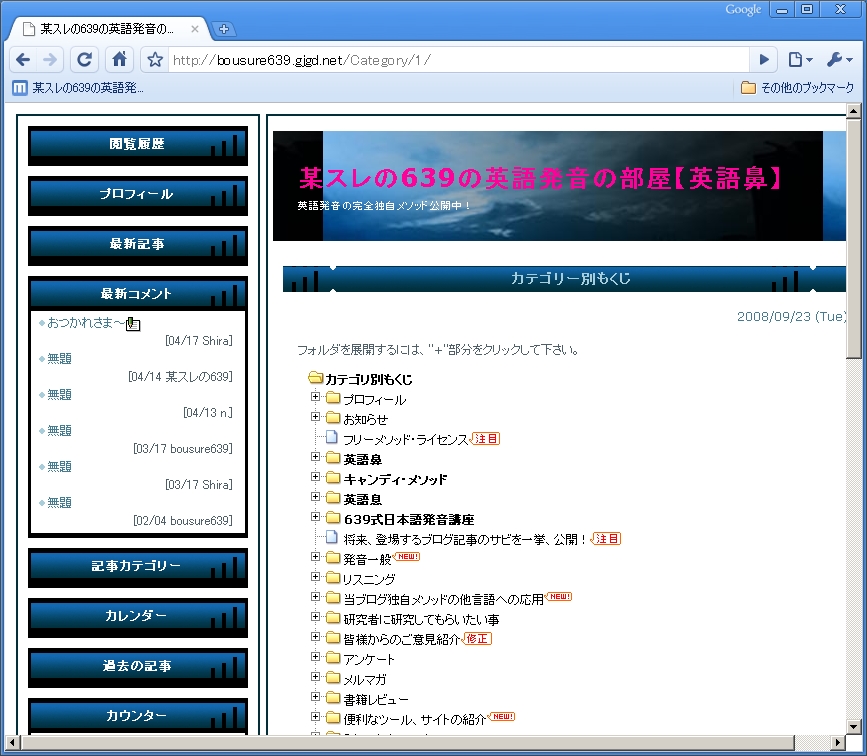Expand the お知らせ folder plus sign
This screenshot has height=756, width=867.
[315, 417]
